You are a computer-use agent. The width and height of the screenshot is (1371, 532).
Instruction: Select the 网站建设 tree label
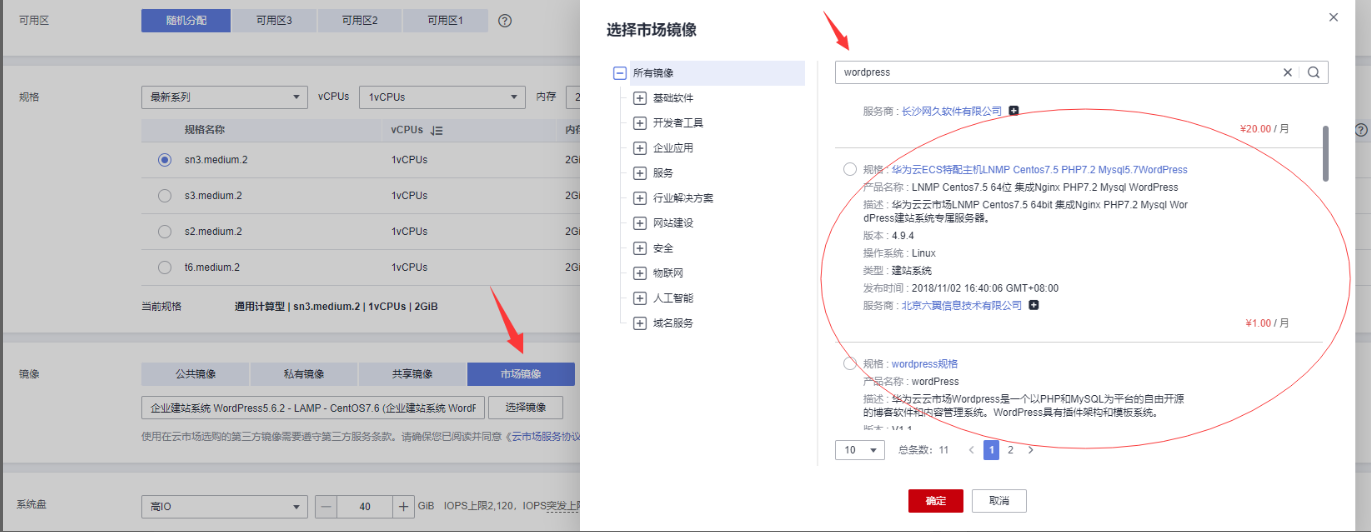[673, 223]
